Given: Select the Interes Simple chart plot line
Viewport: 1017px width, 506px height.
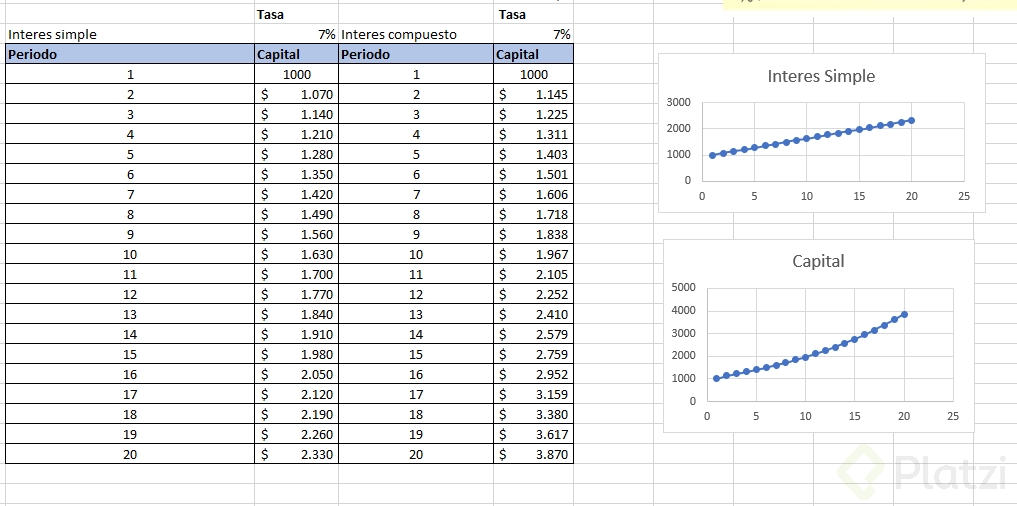Looking at the screenshot, I should [x=812, y=138].
